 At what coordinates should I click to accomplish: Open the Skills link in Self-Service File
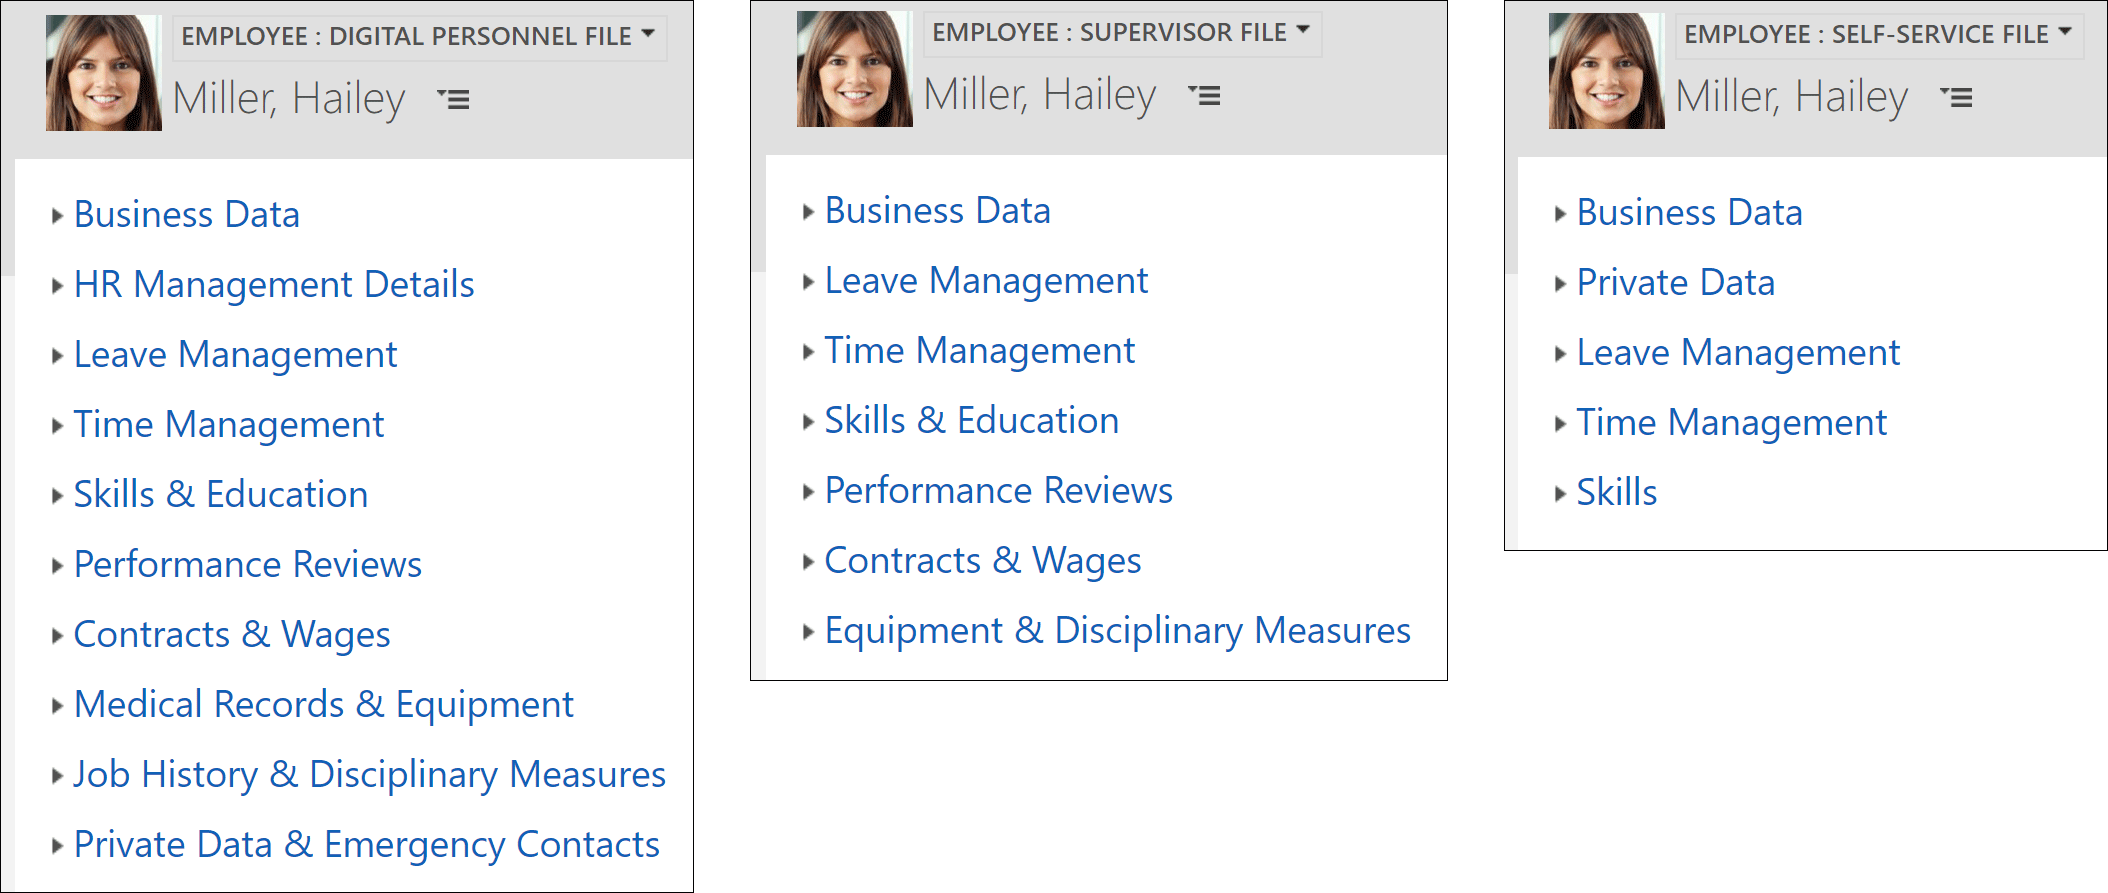1616,493
